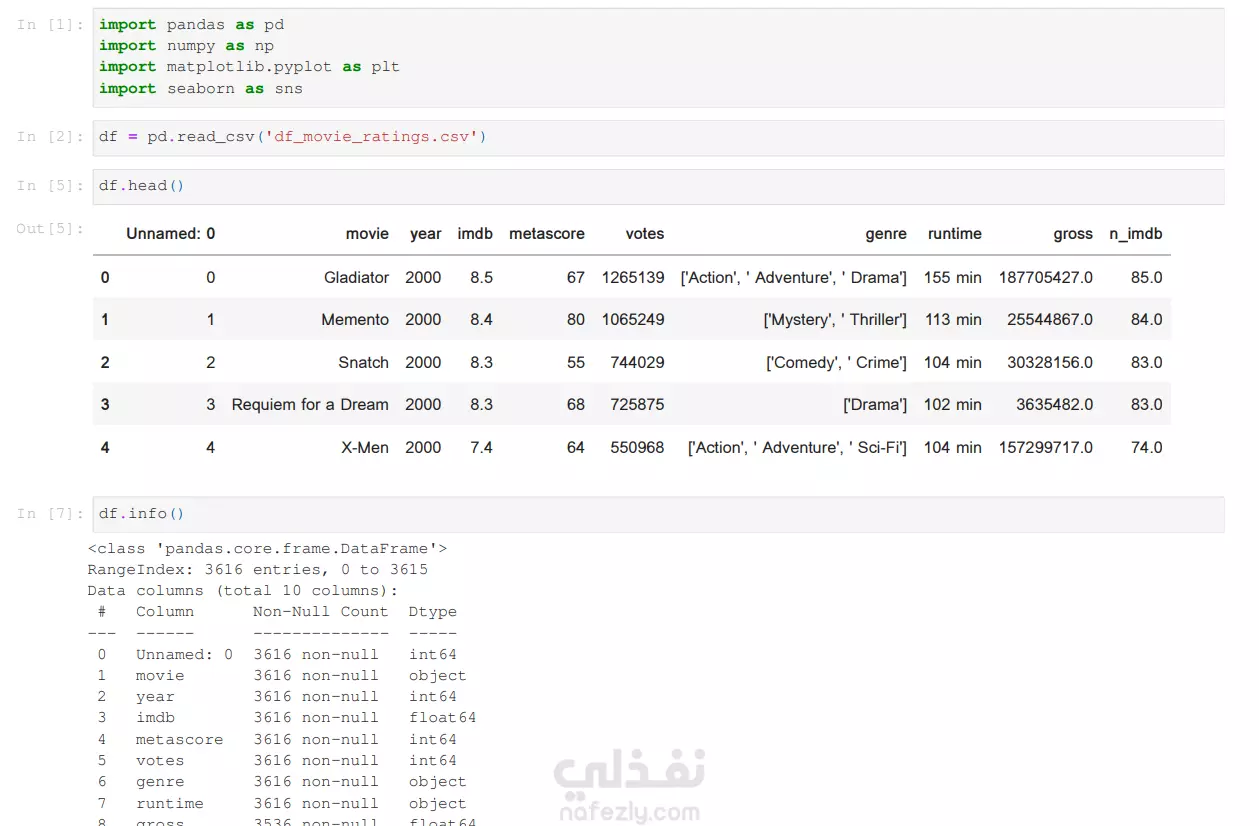Select the 'Memento' movie cell
The image size is (1259, 826).
[x=355, y=320]
